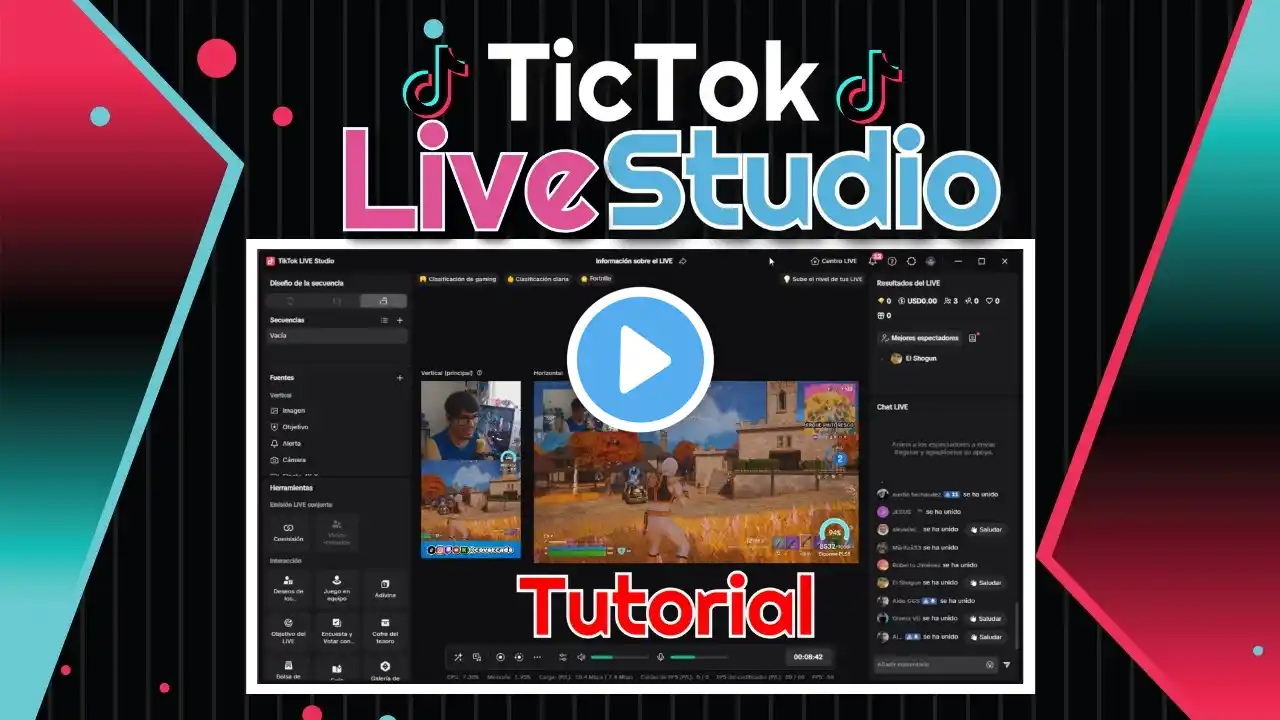Open the Encuesta y Votar tool

point(337,628)
